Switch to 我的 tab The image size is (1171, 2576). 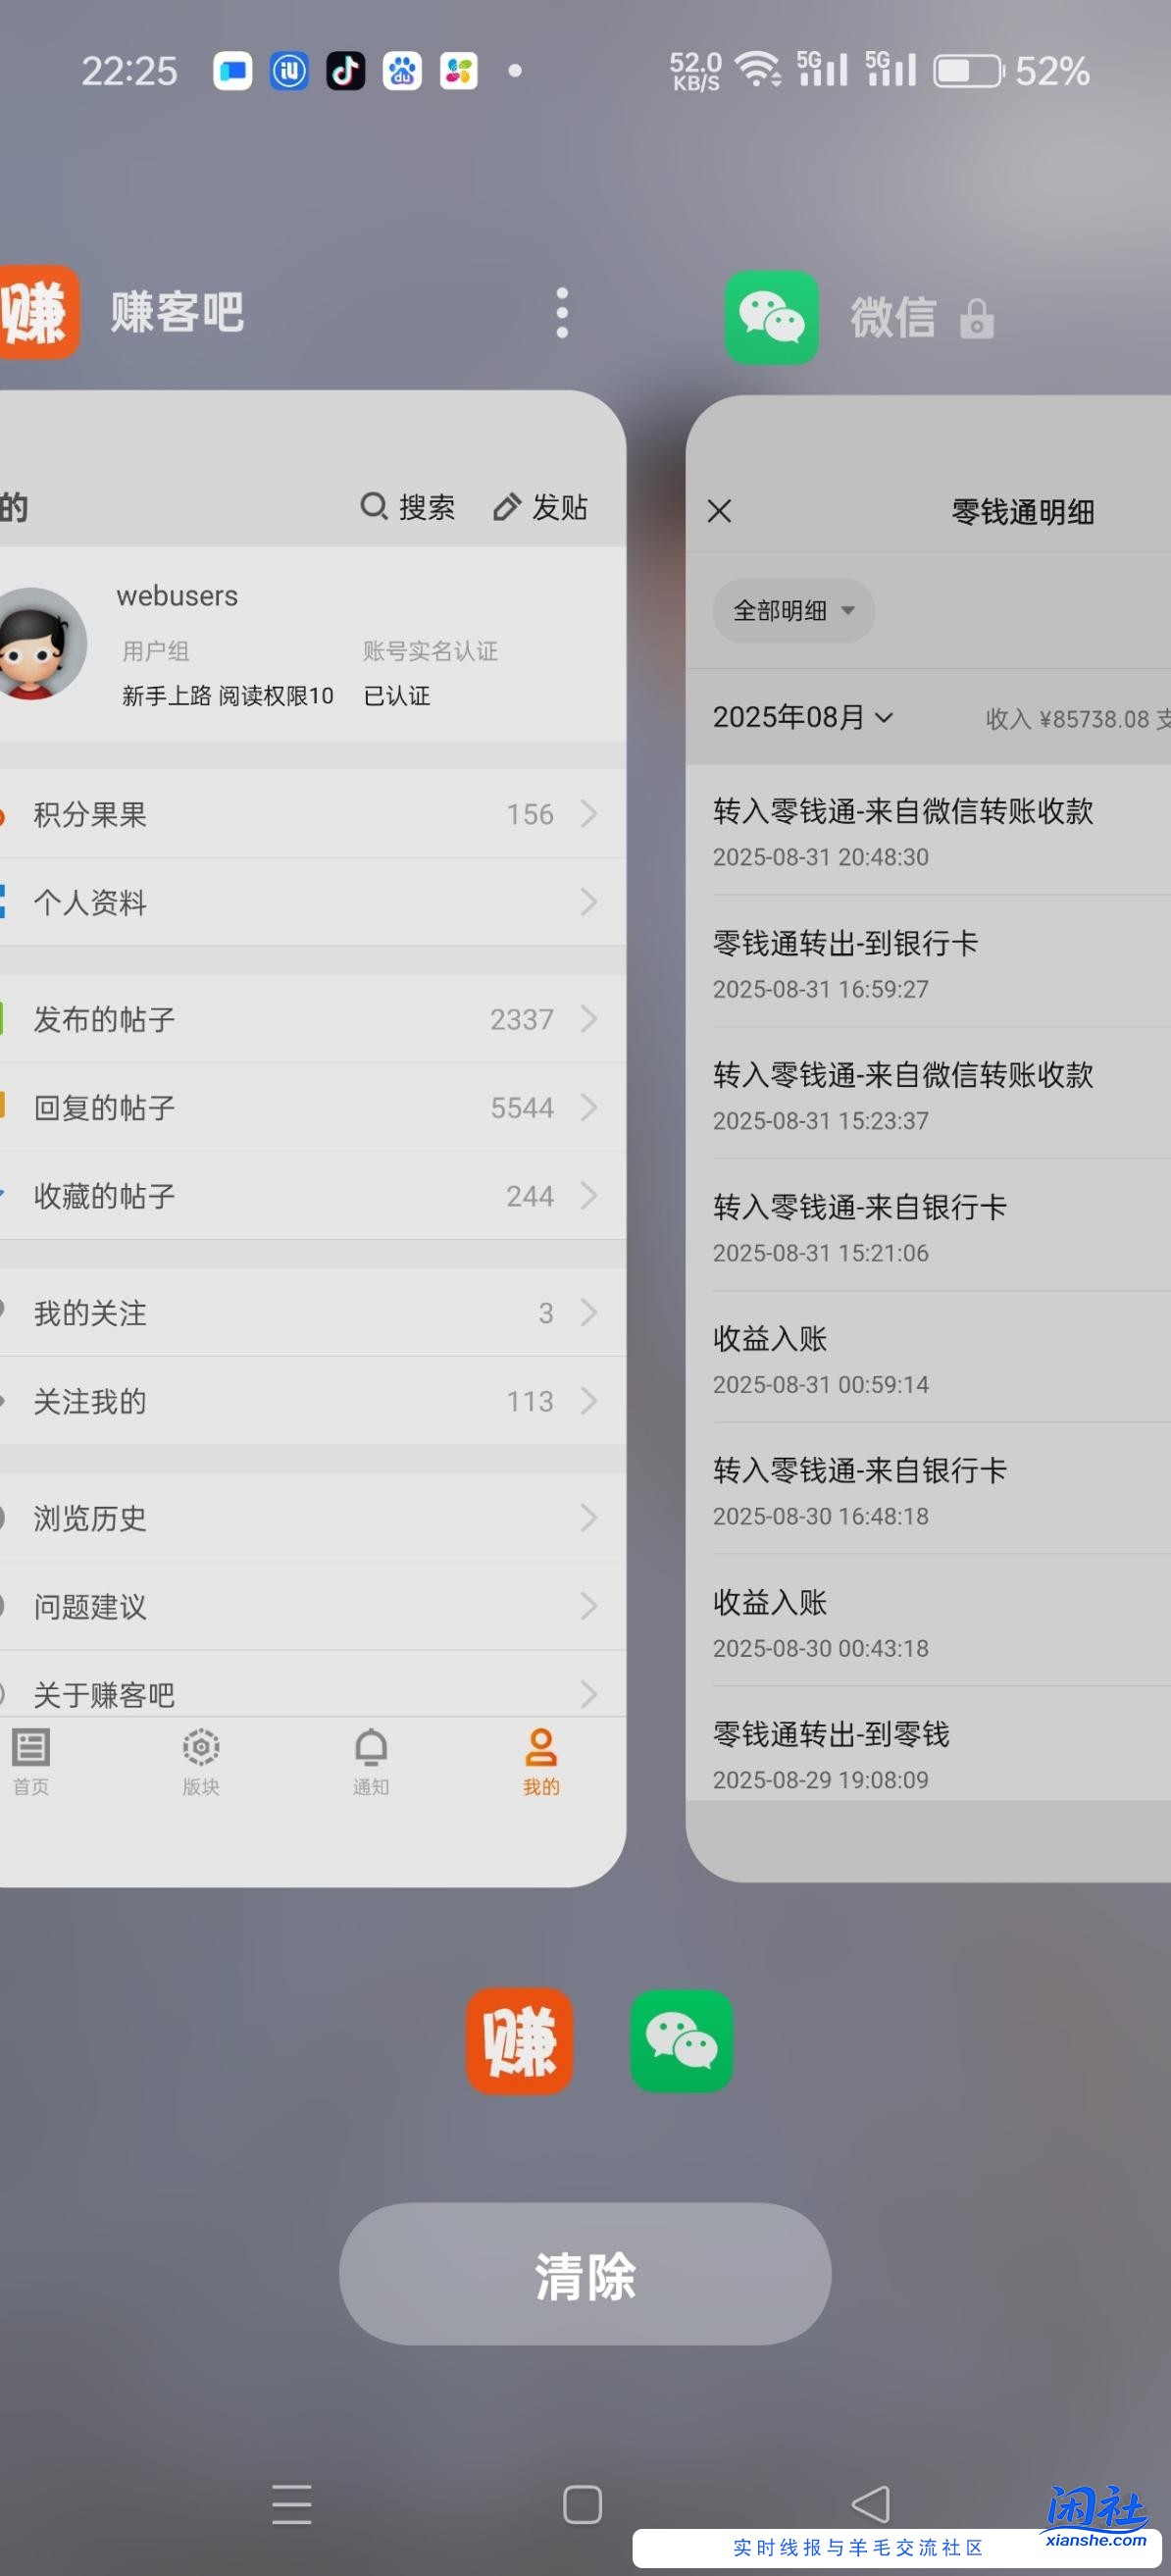[541, 1762]
